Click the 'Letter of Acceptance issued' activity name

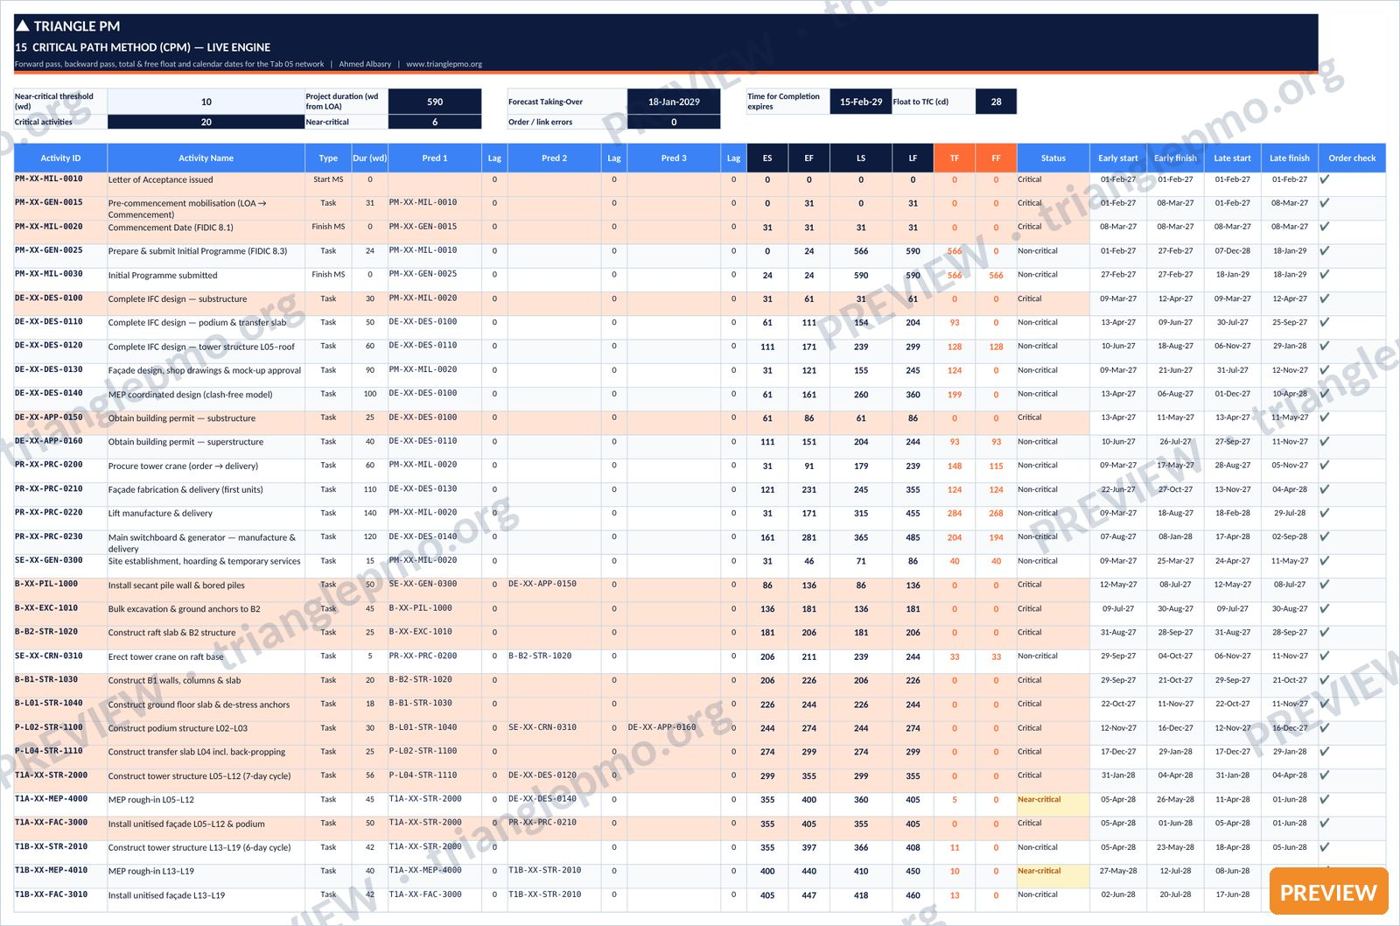[160, 180]
